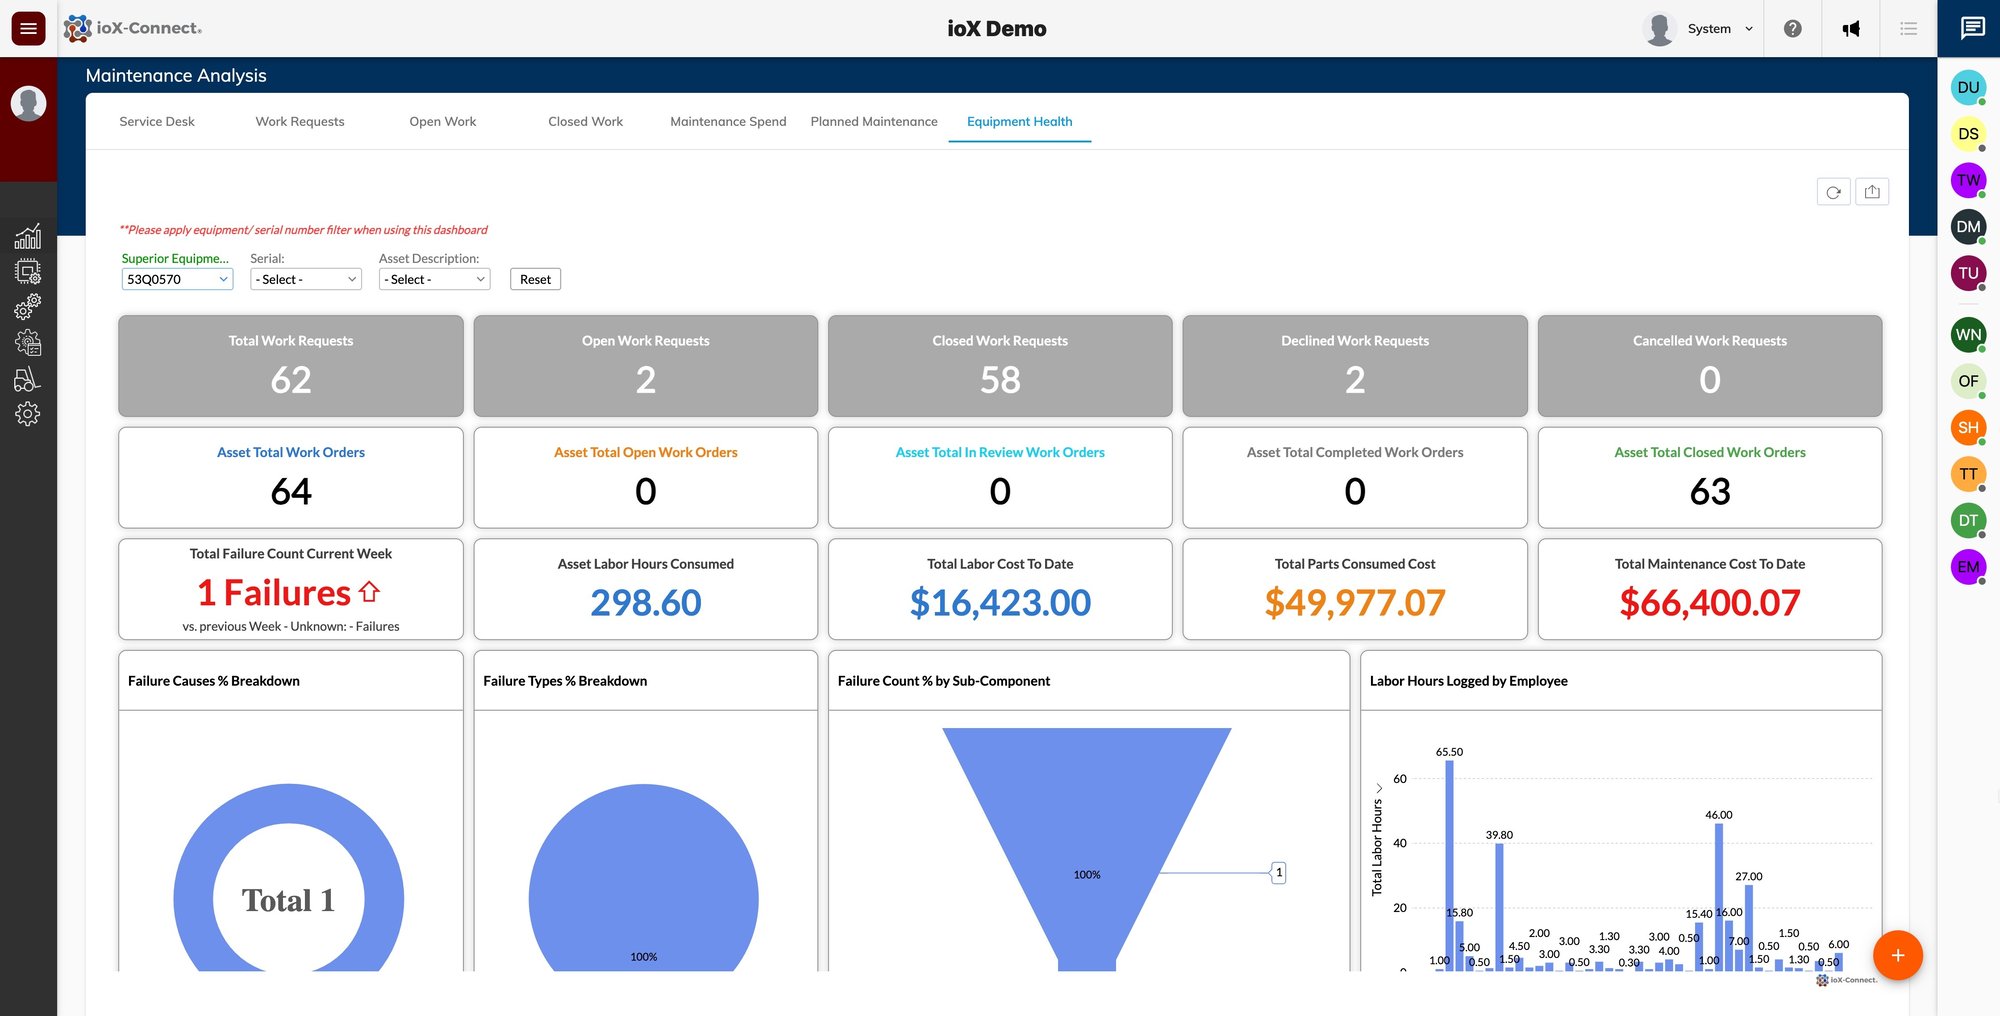Open the chat panel icon
This screenshot has width=2000, height=1016.
1972,28
